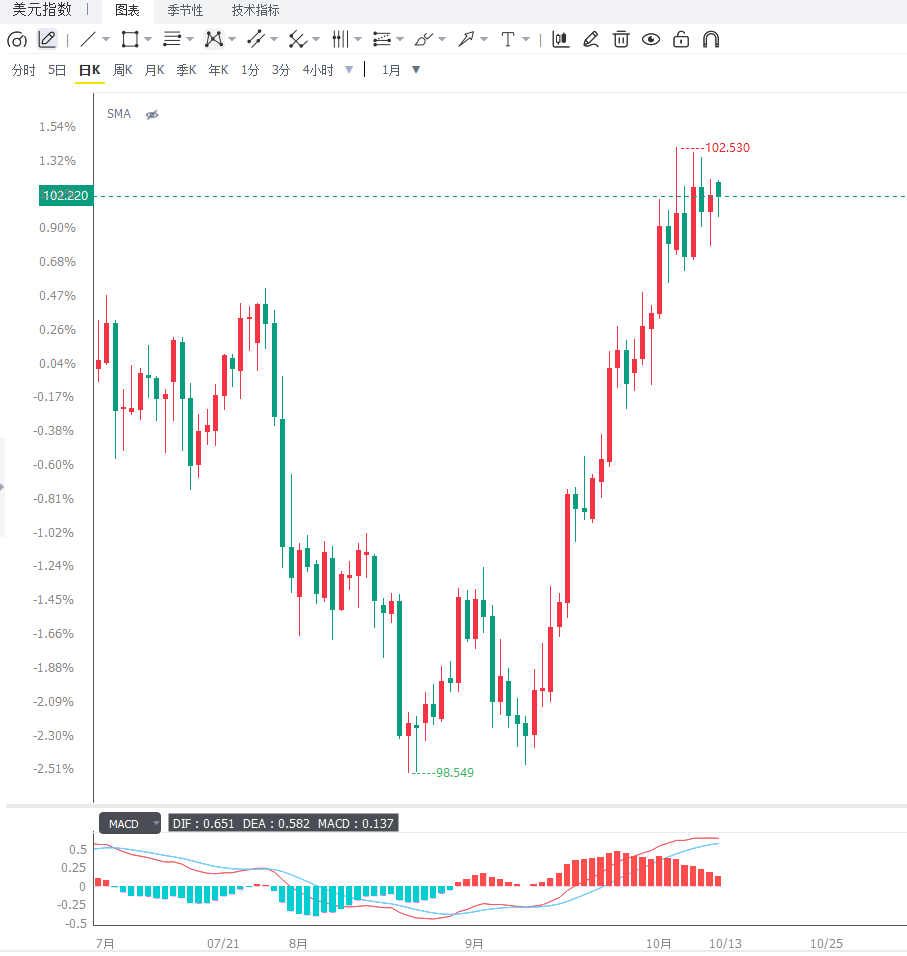The width and height of the screenshot is (907, 956).
Task: Click the text annotation T tool
Action: coord(507,40)
